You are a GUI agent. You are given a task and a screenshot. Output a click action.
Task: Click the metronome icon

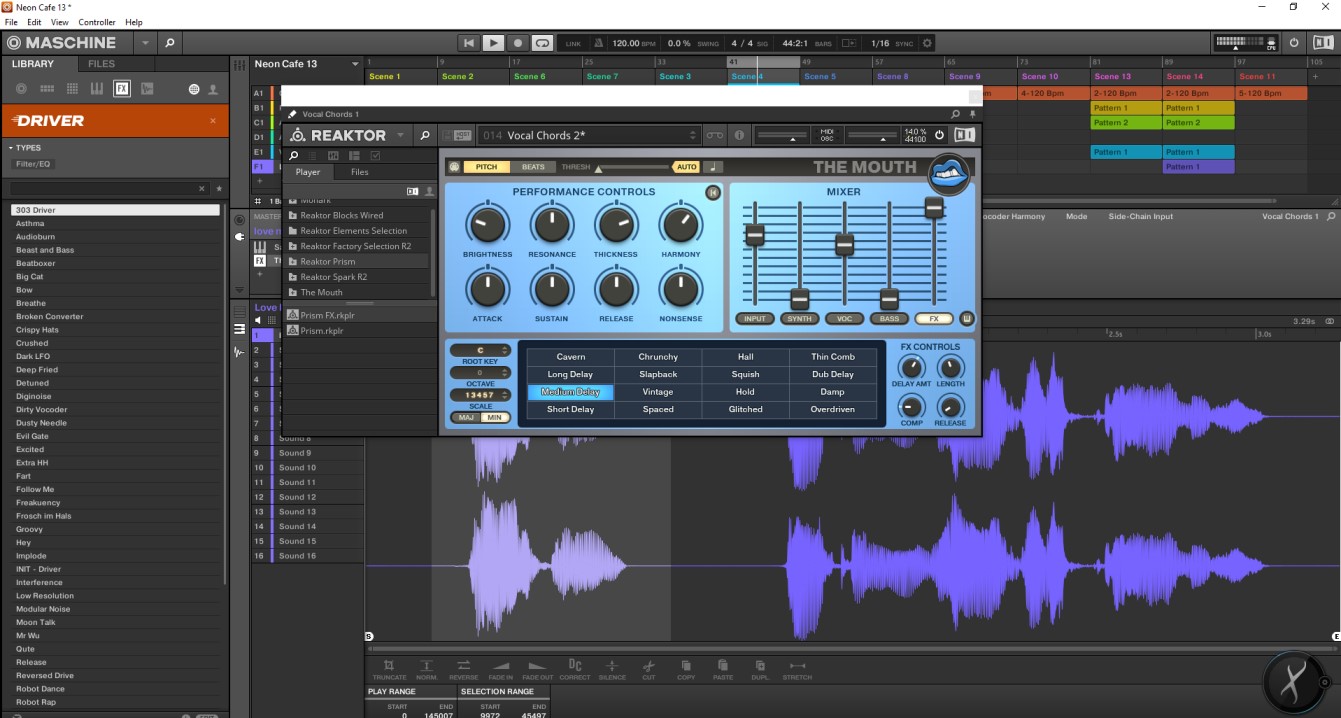pos(598,43)
